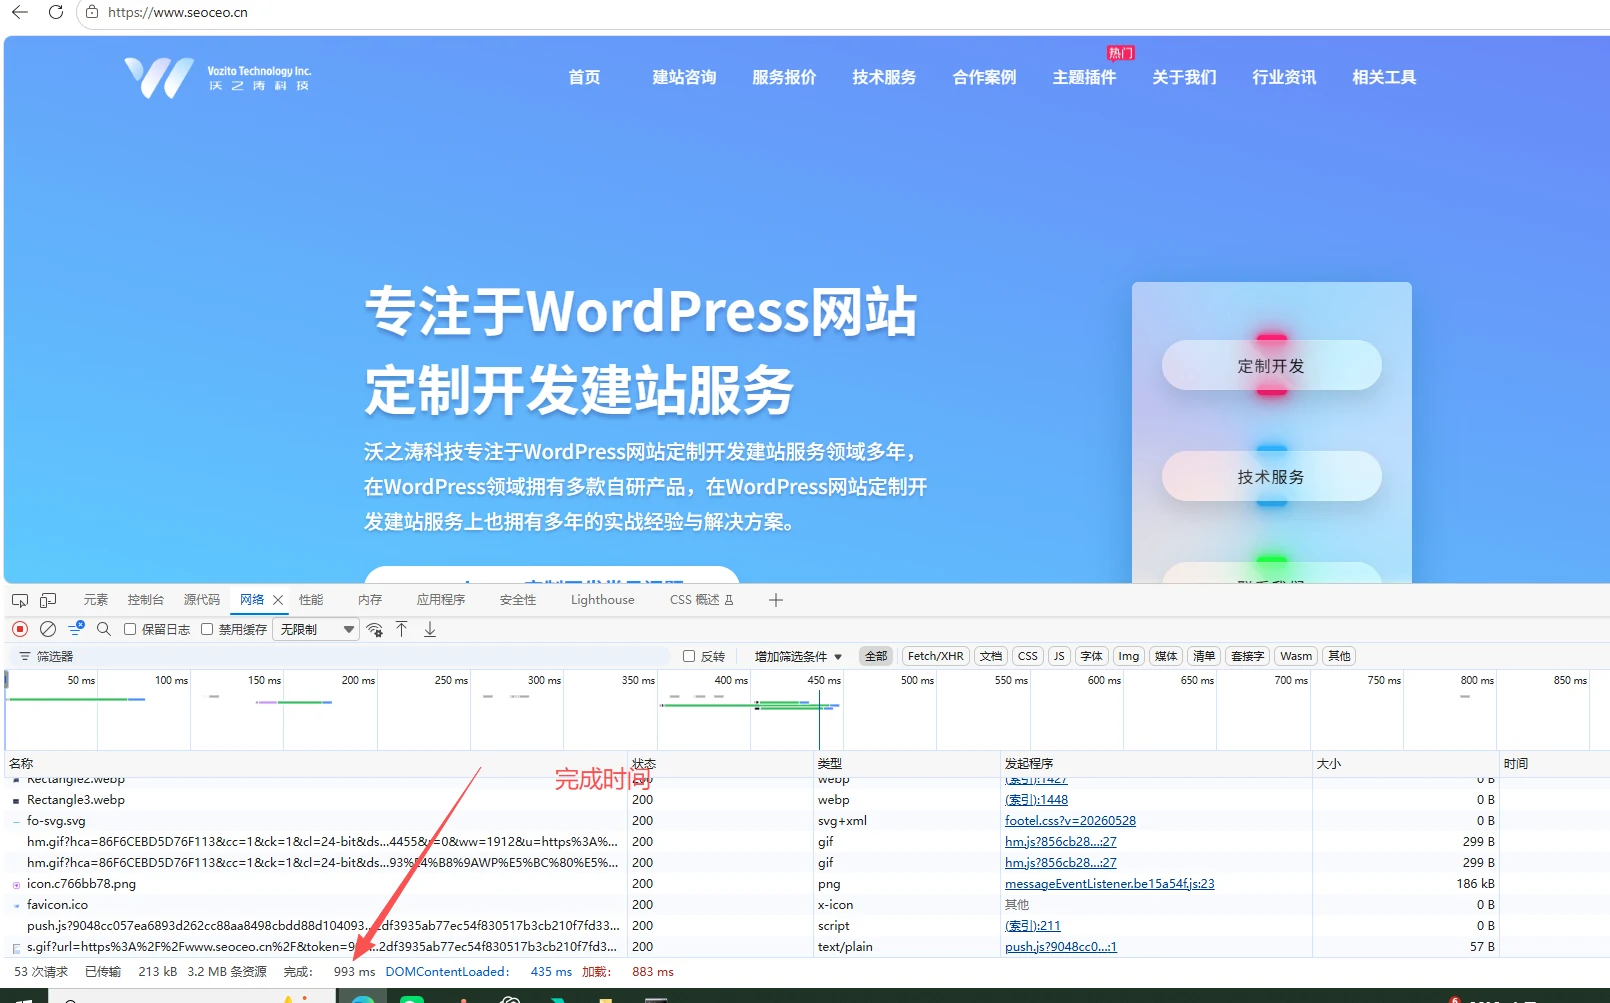The image size is (1610, 1003).
Task: Toggle device emulation icon in DevTools
Action: (48, 600)
